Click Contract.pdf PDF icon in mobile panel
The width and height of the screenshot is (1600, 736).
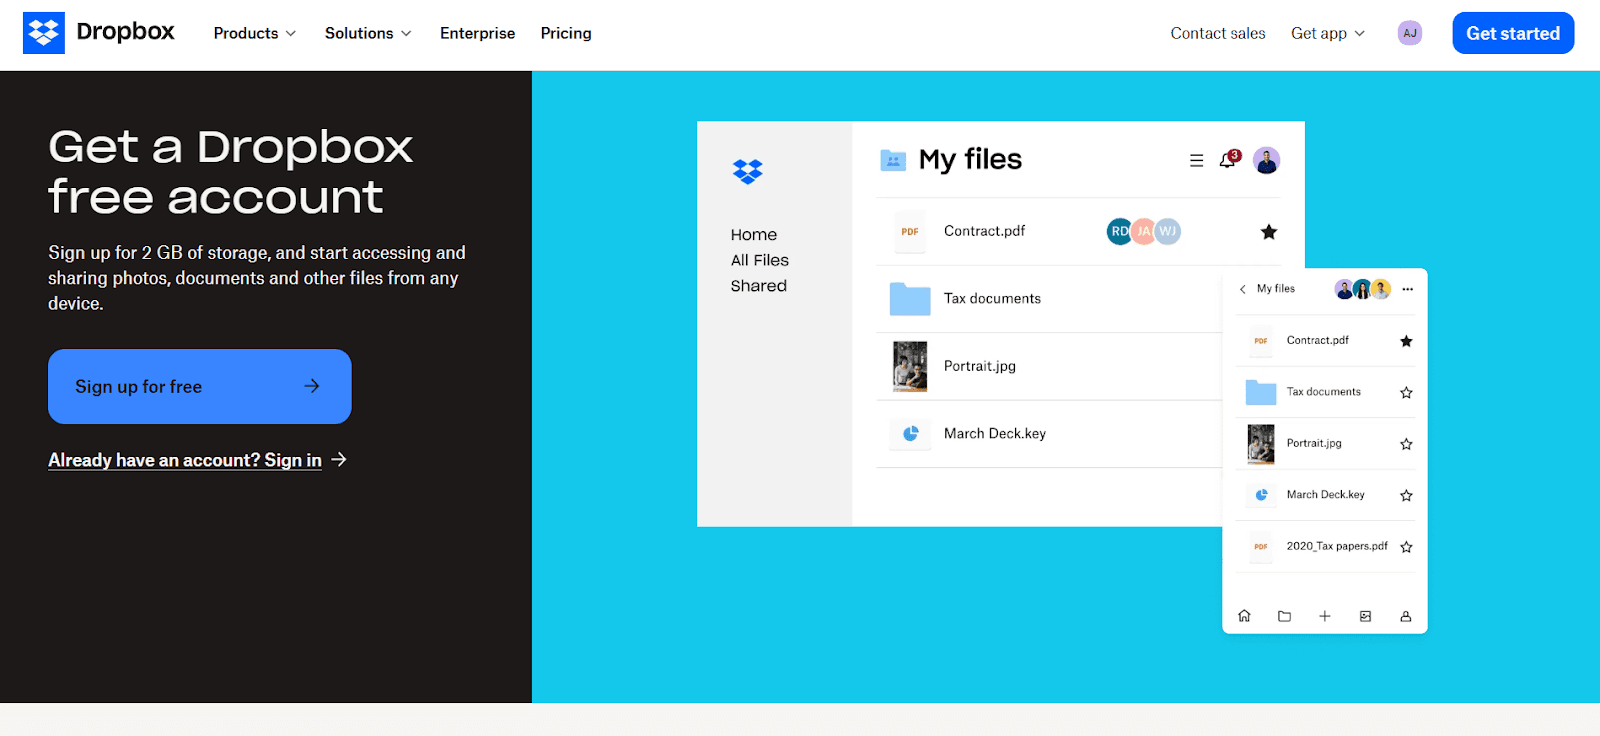click(1261, 341)
